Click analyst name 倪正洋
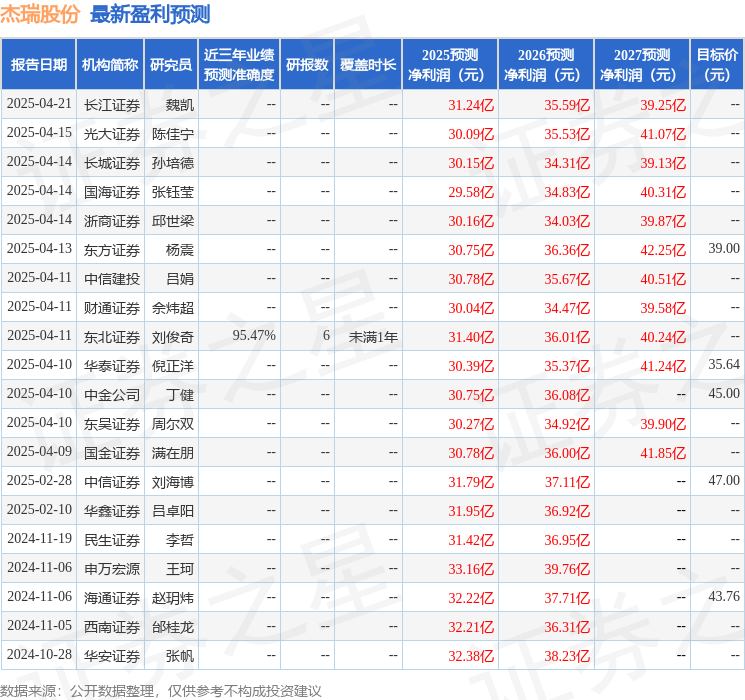The width and height of the screenshot is (745, 700). [x=173, y=366]
